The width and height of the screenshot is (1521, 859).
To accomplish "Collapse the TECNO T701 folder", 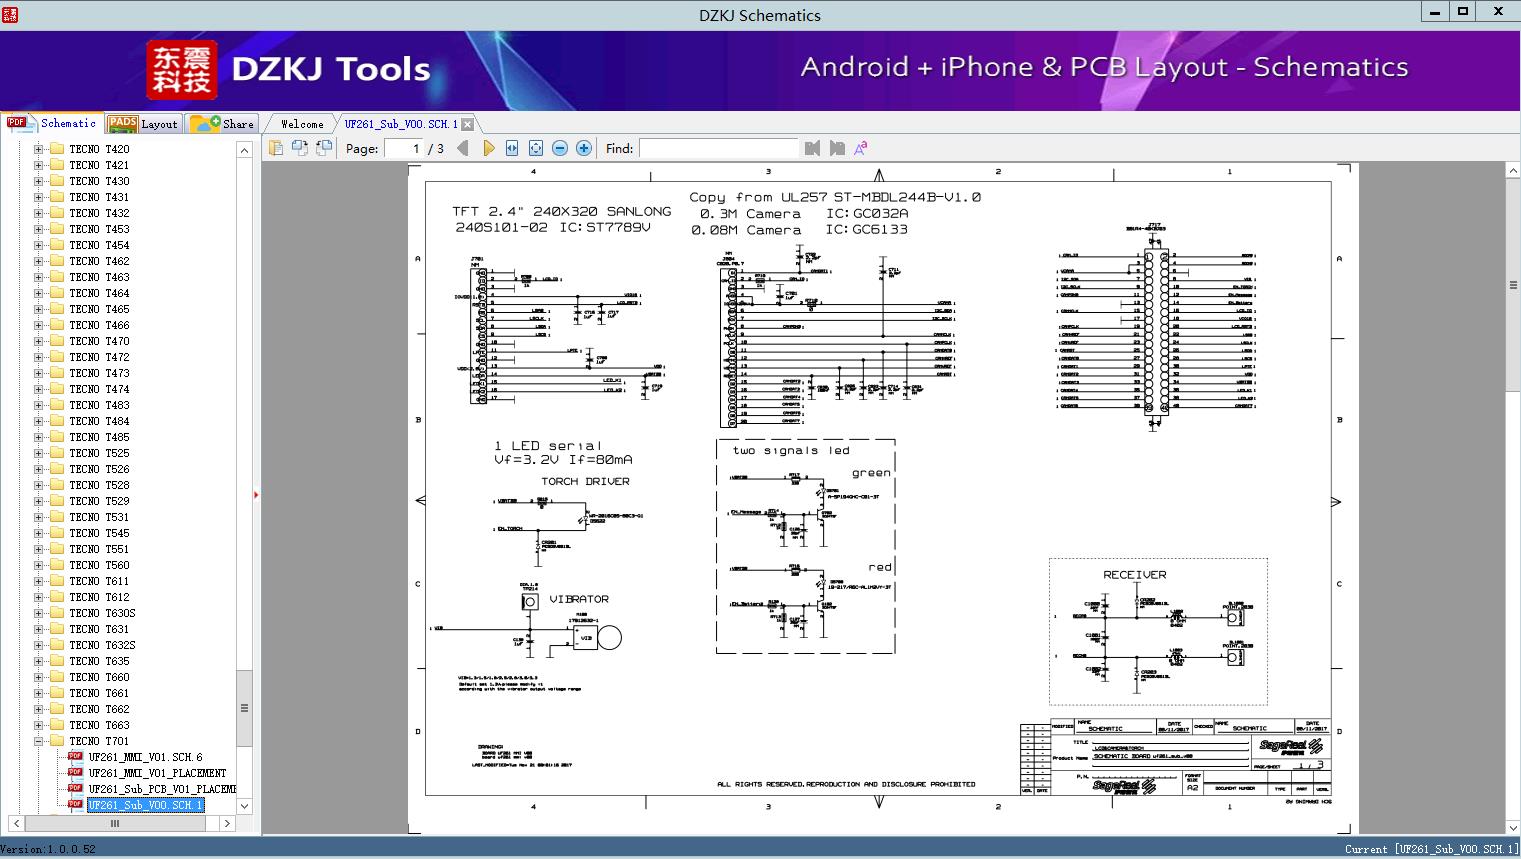I will click(38, 741).
